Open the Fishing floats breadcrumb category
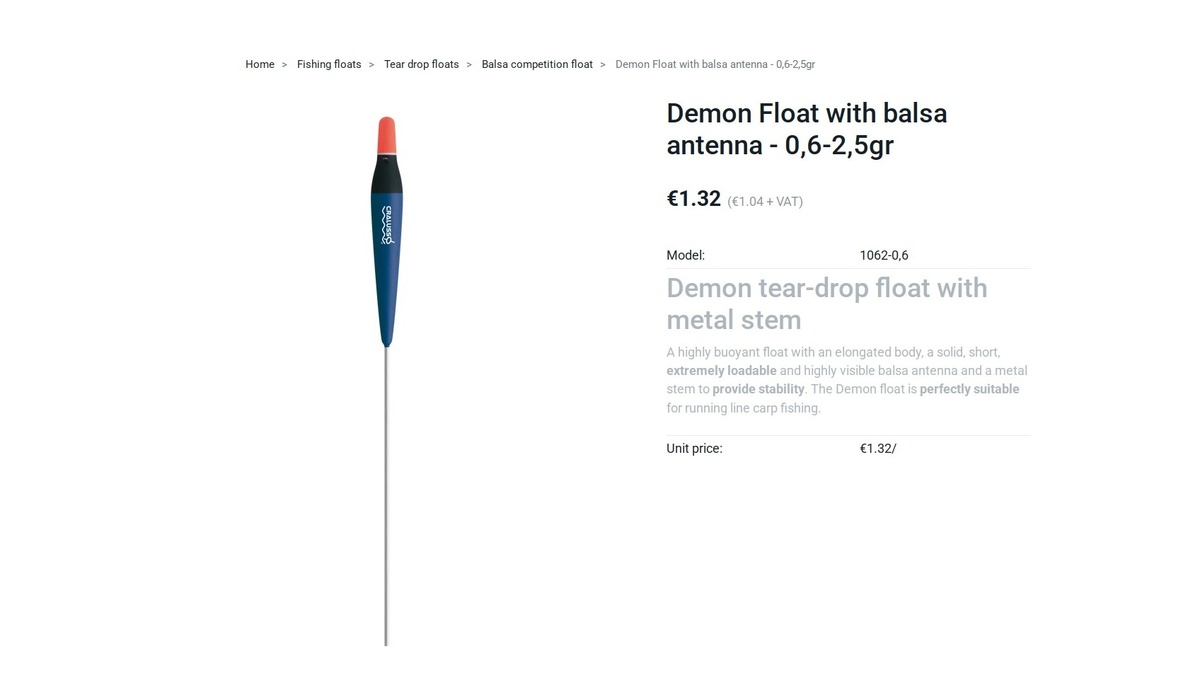The height and width of the screenshot is (675, 1200). [x=329, y=64]
